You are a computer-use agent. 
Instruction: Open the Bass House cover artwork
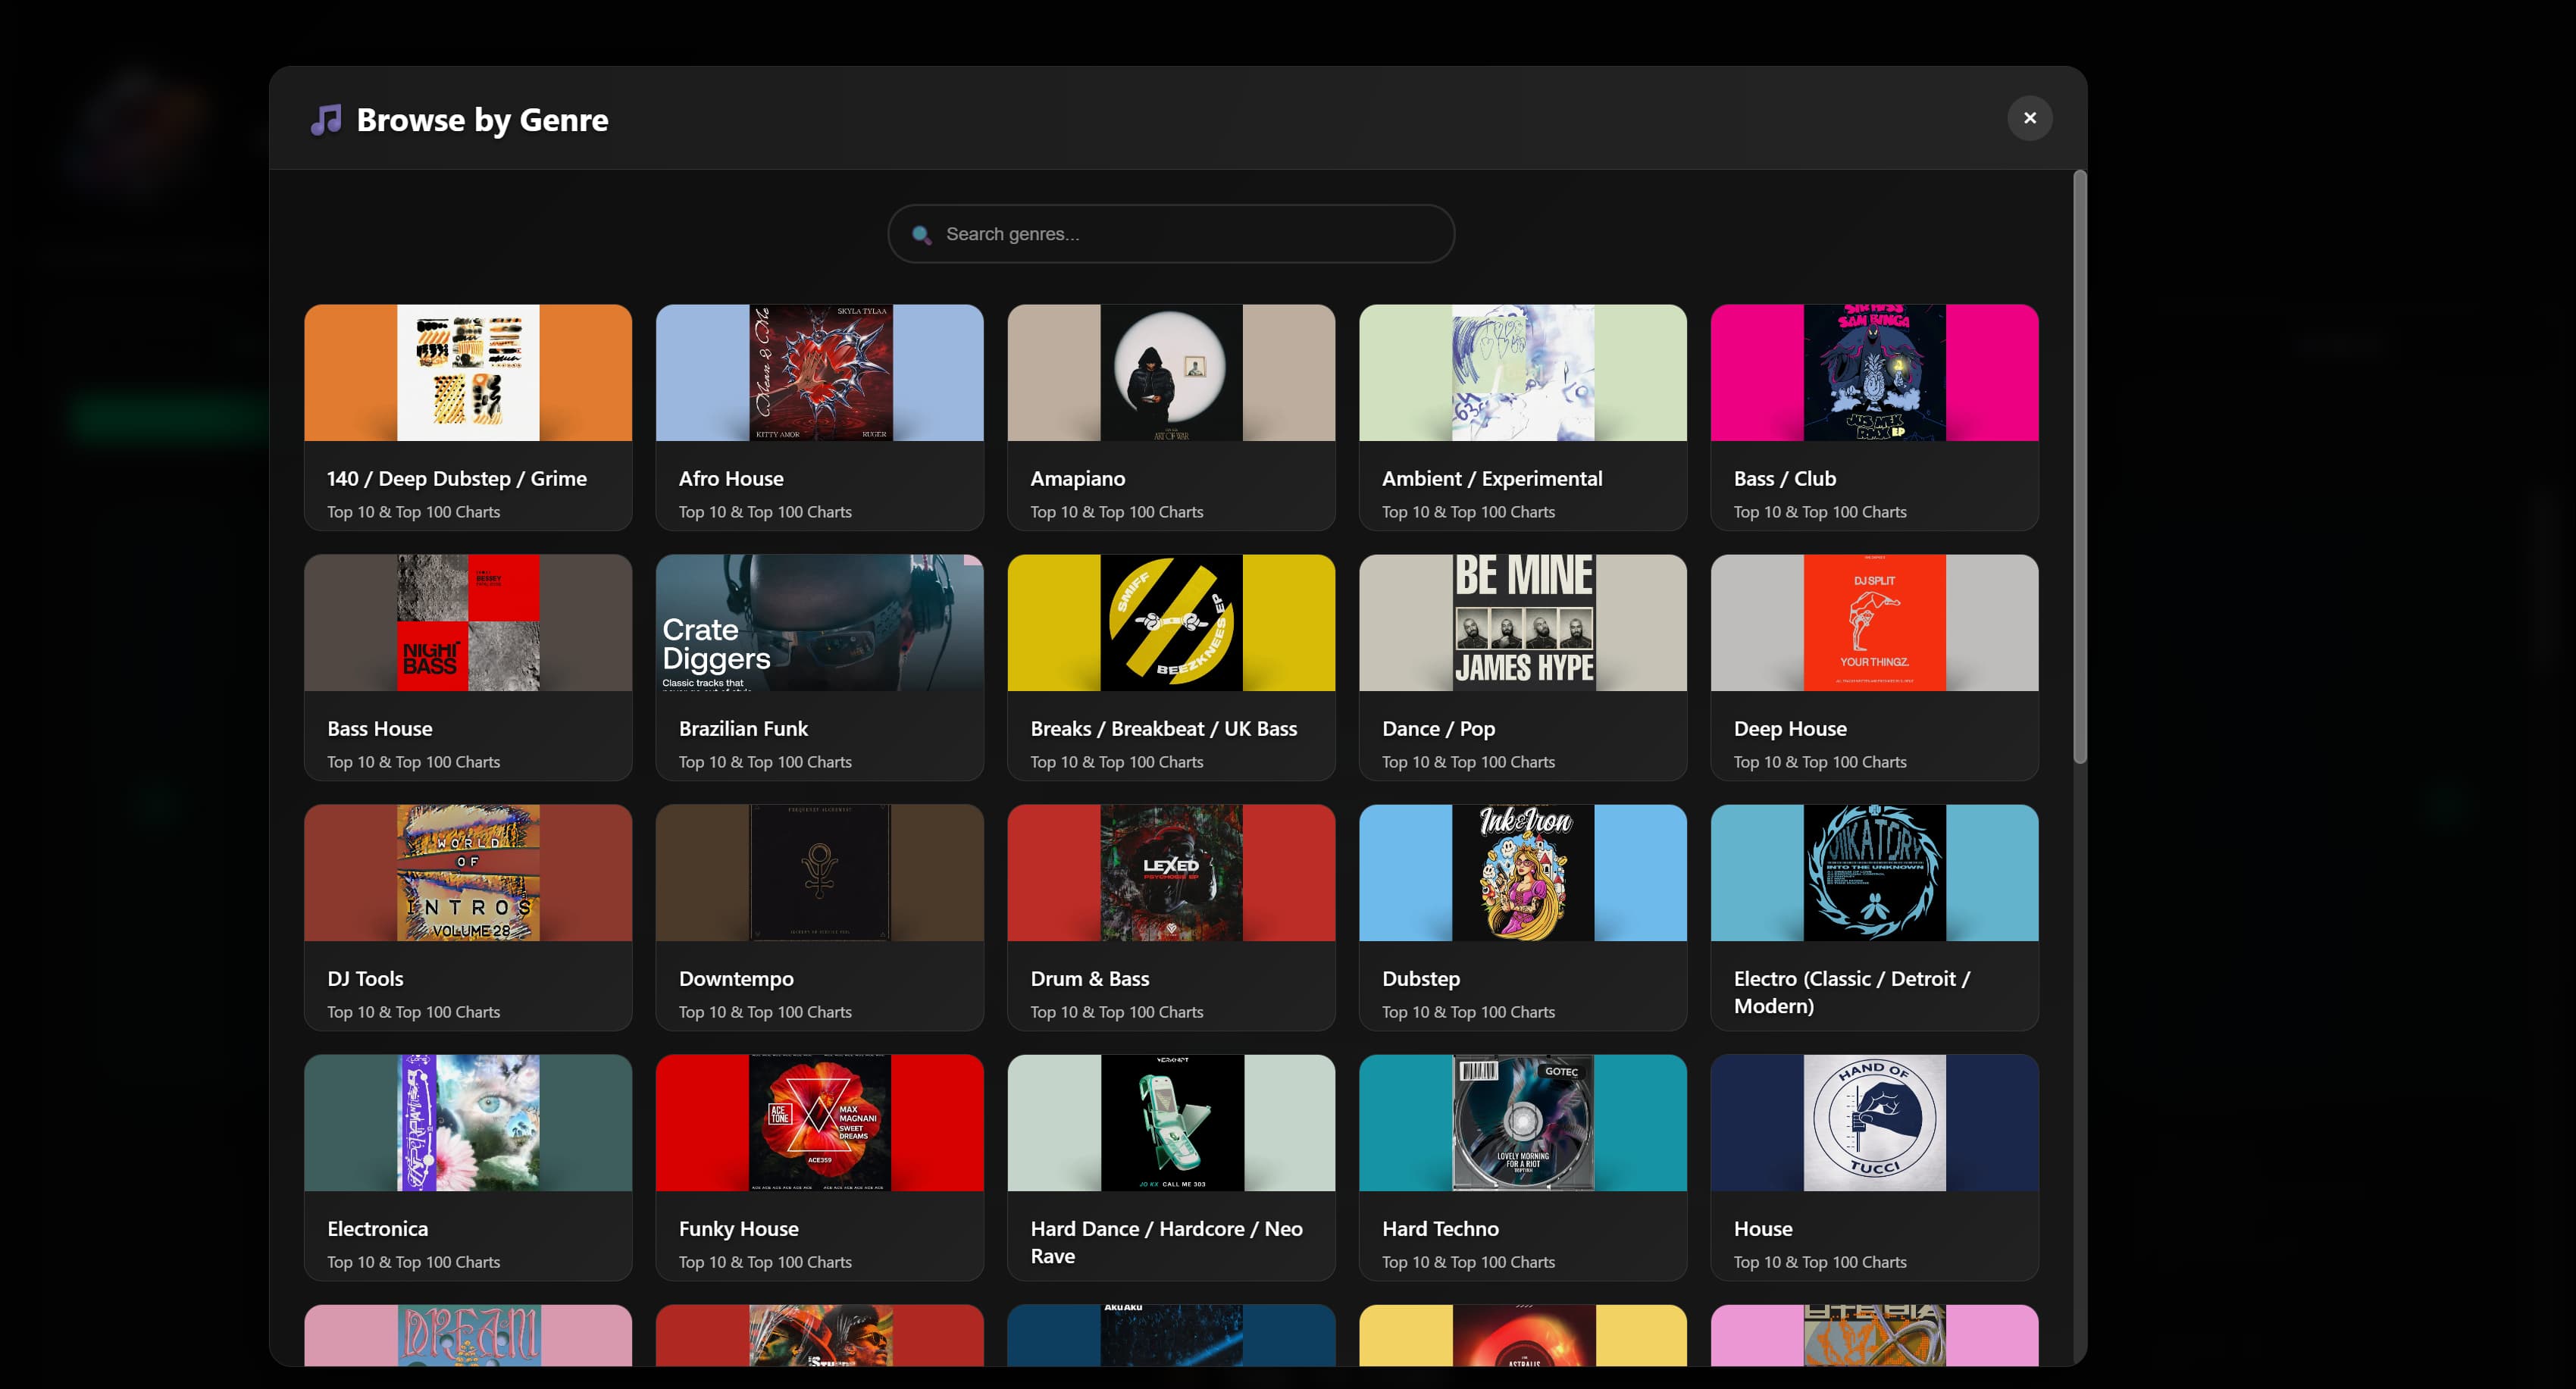468,623
